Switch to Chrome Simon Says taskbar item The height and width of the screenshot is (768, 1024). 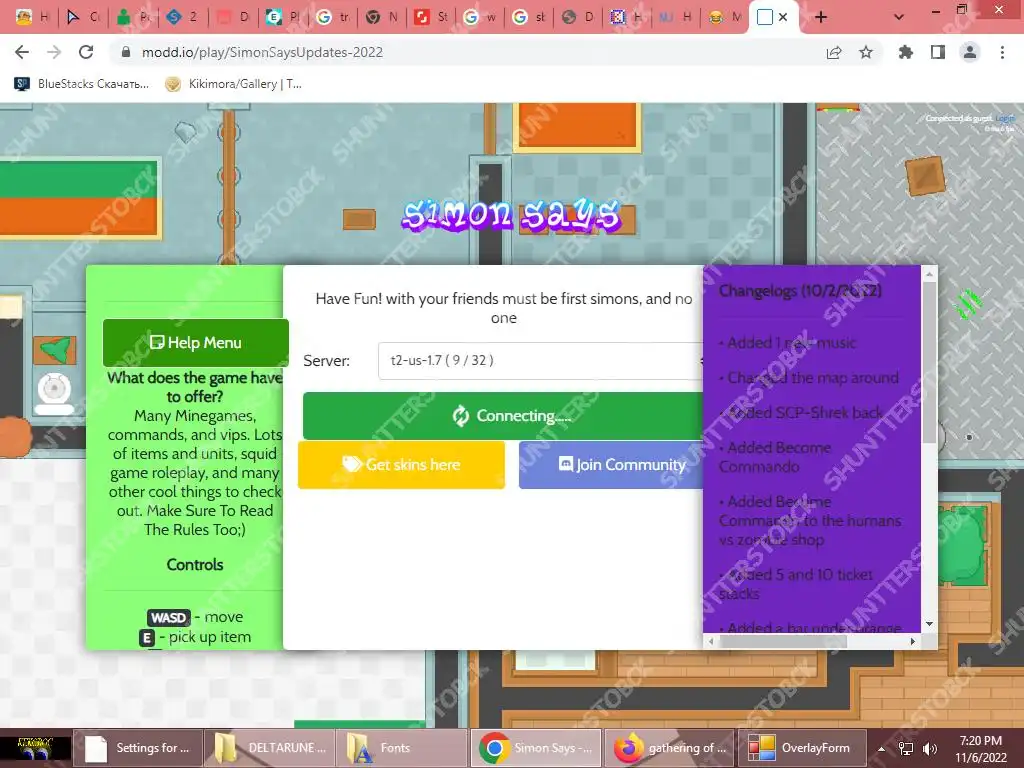(536, 748)
